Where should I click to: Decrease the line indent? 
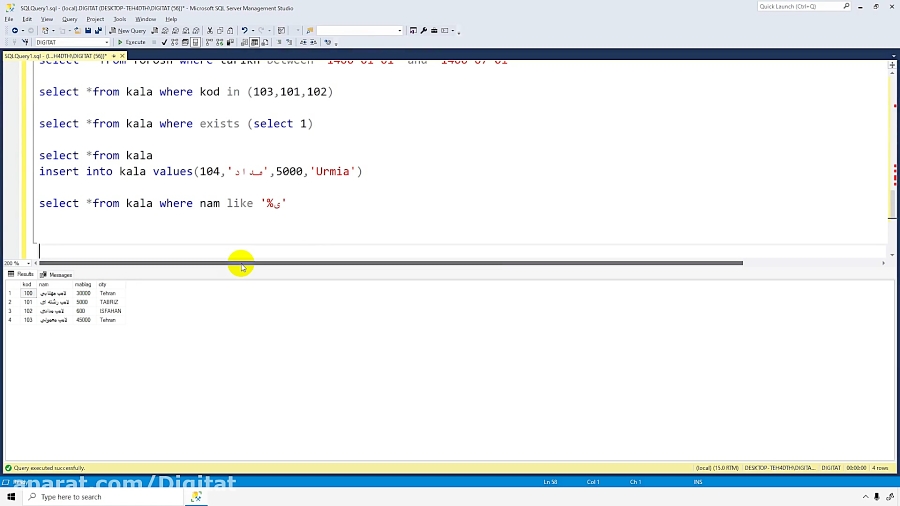click(x=303, y=42)
